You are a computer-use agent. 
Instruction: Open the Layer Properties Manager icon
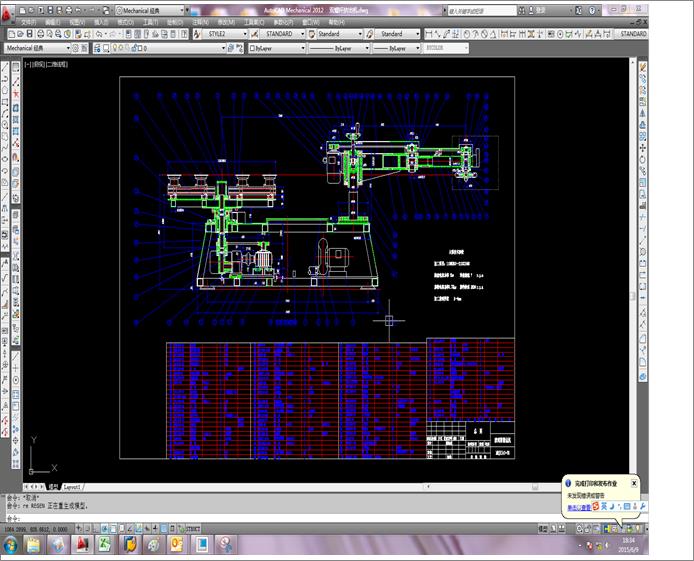97,48
